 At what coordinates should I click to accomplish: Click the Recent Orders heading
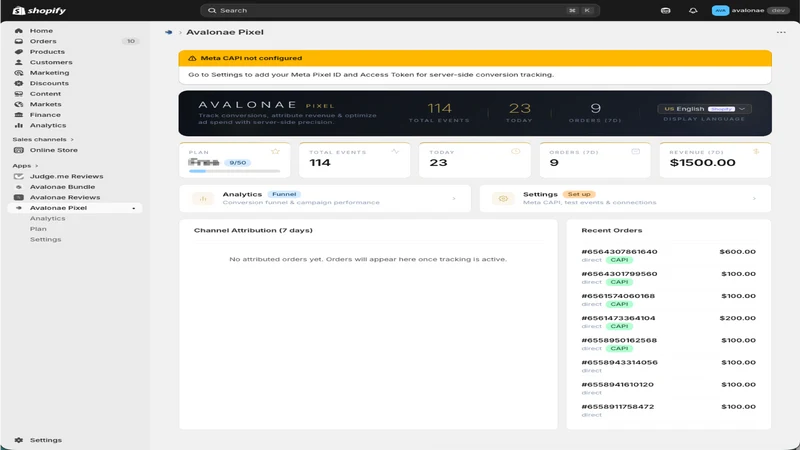612,230
